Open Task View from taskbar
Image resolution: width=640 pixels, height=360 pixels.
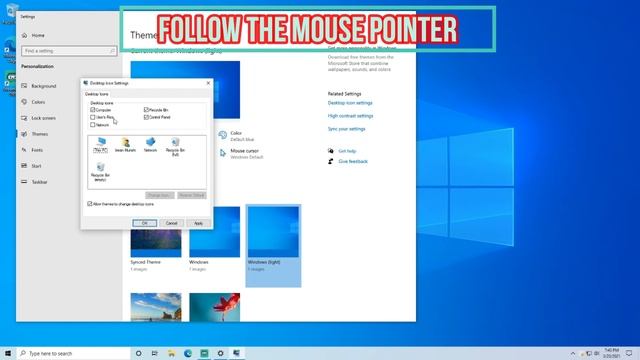tap(155, 353)
